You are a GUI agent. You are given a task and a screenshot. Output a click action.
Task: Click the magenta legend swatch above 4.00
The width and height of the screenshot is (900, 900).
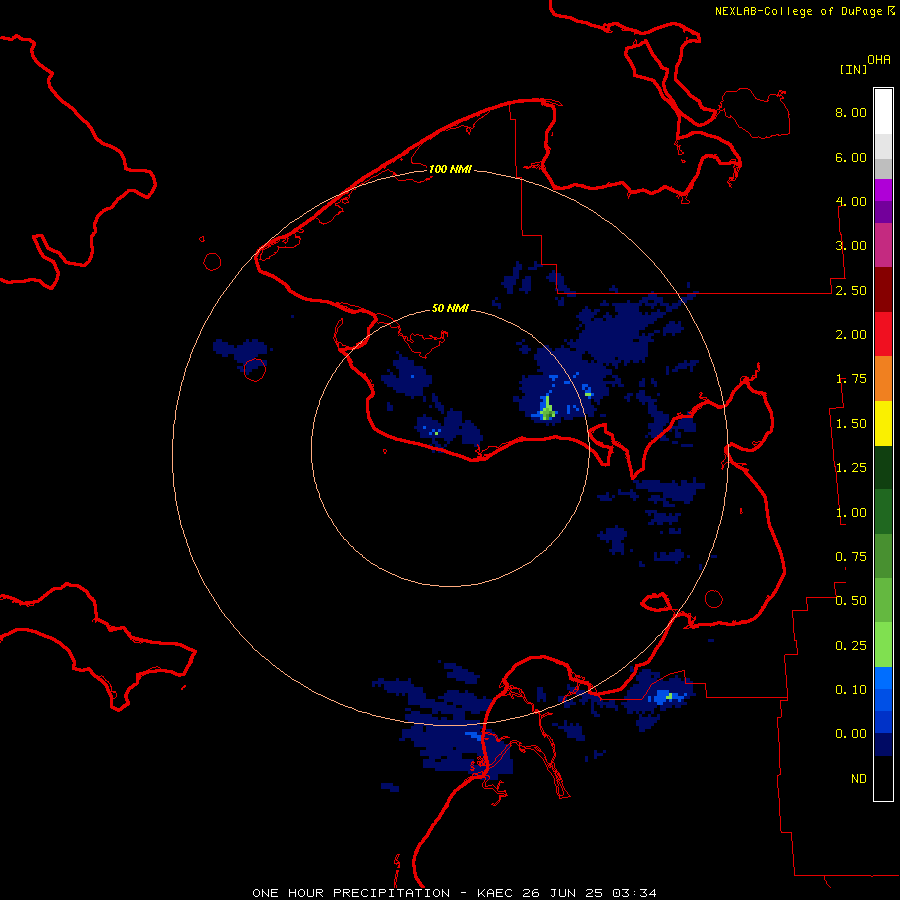[883, 190]
